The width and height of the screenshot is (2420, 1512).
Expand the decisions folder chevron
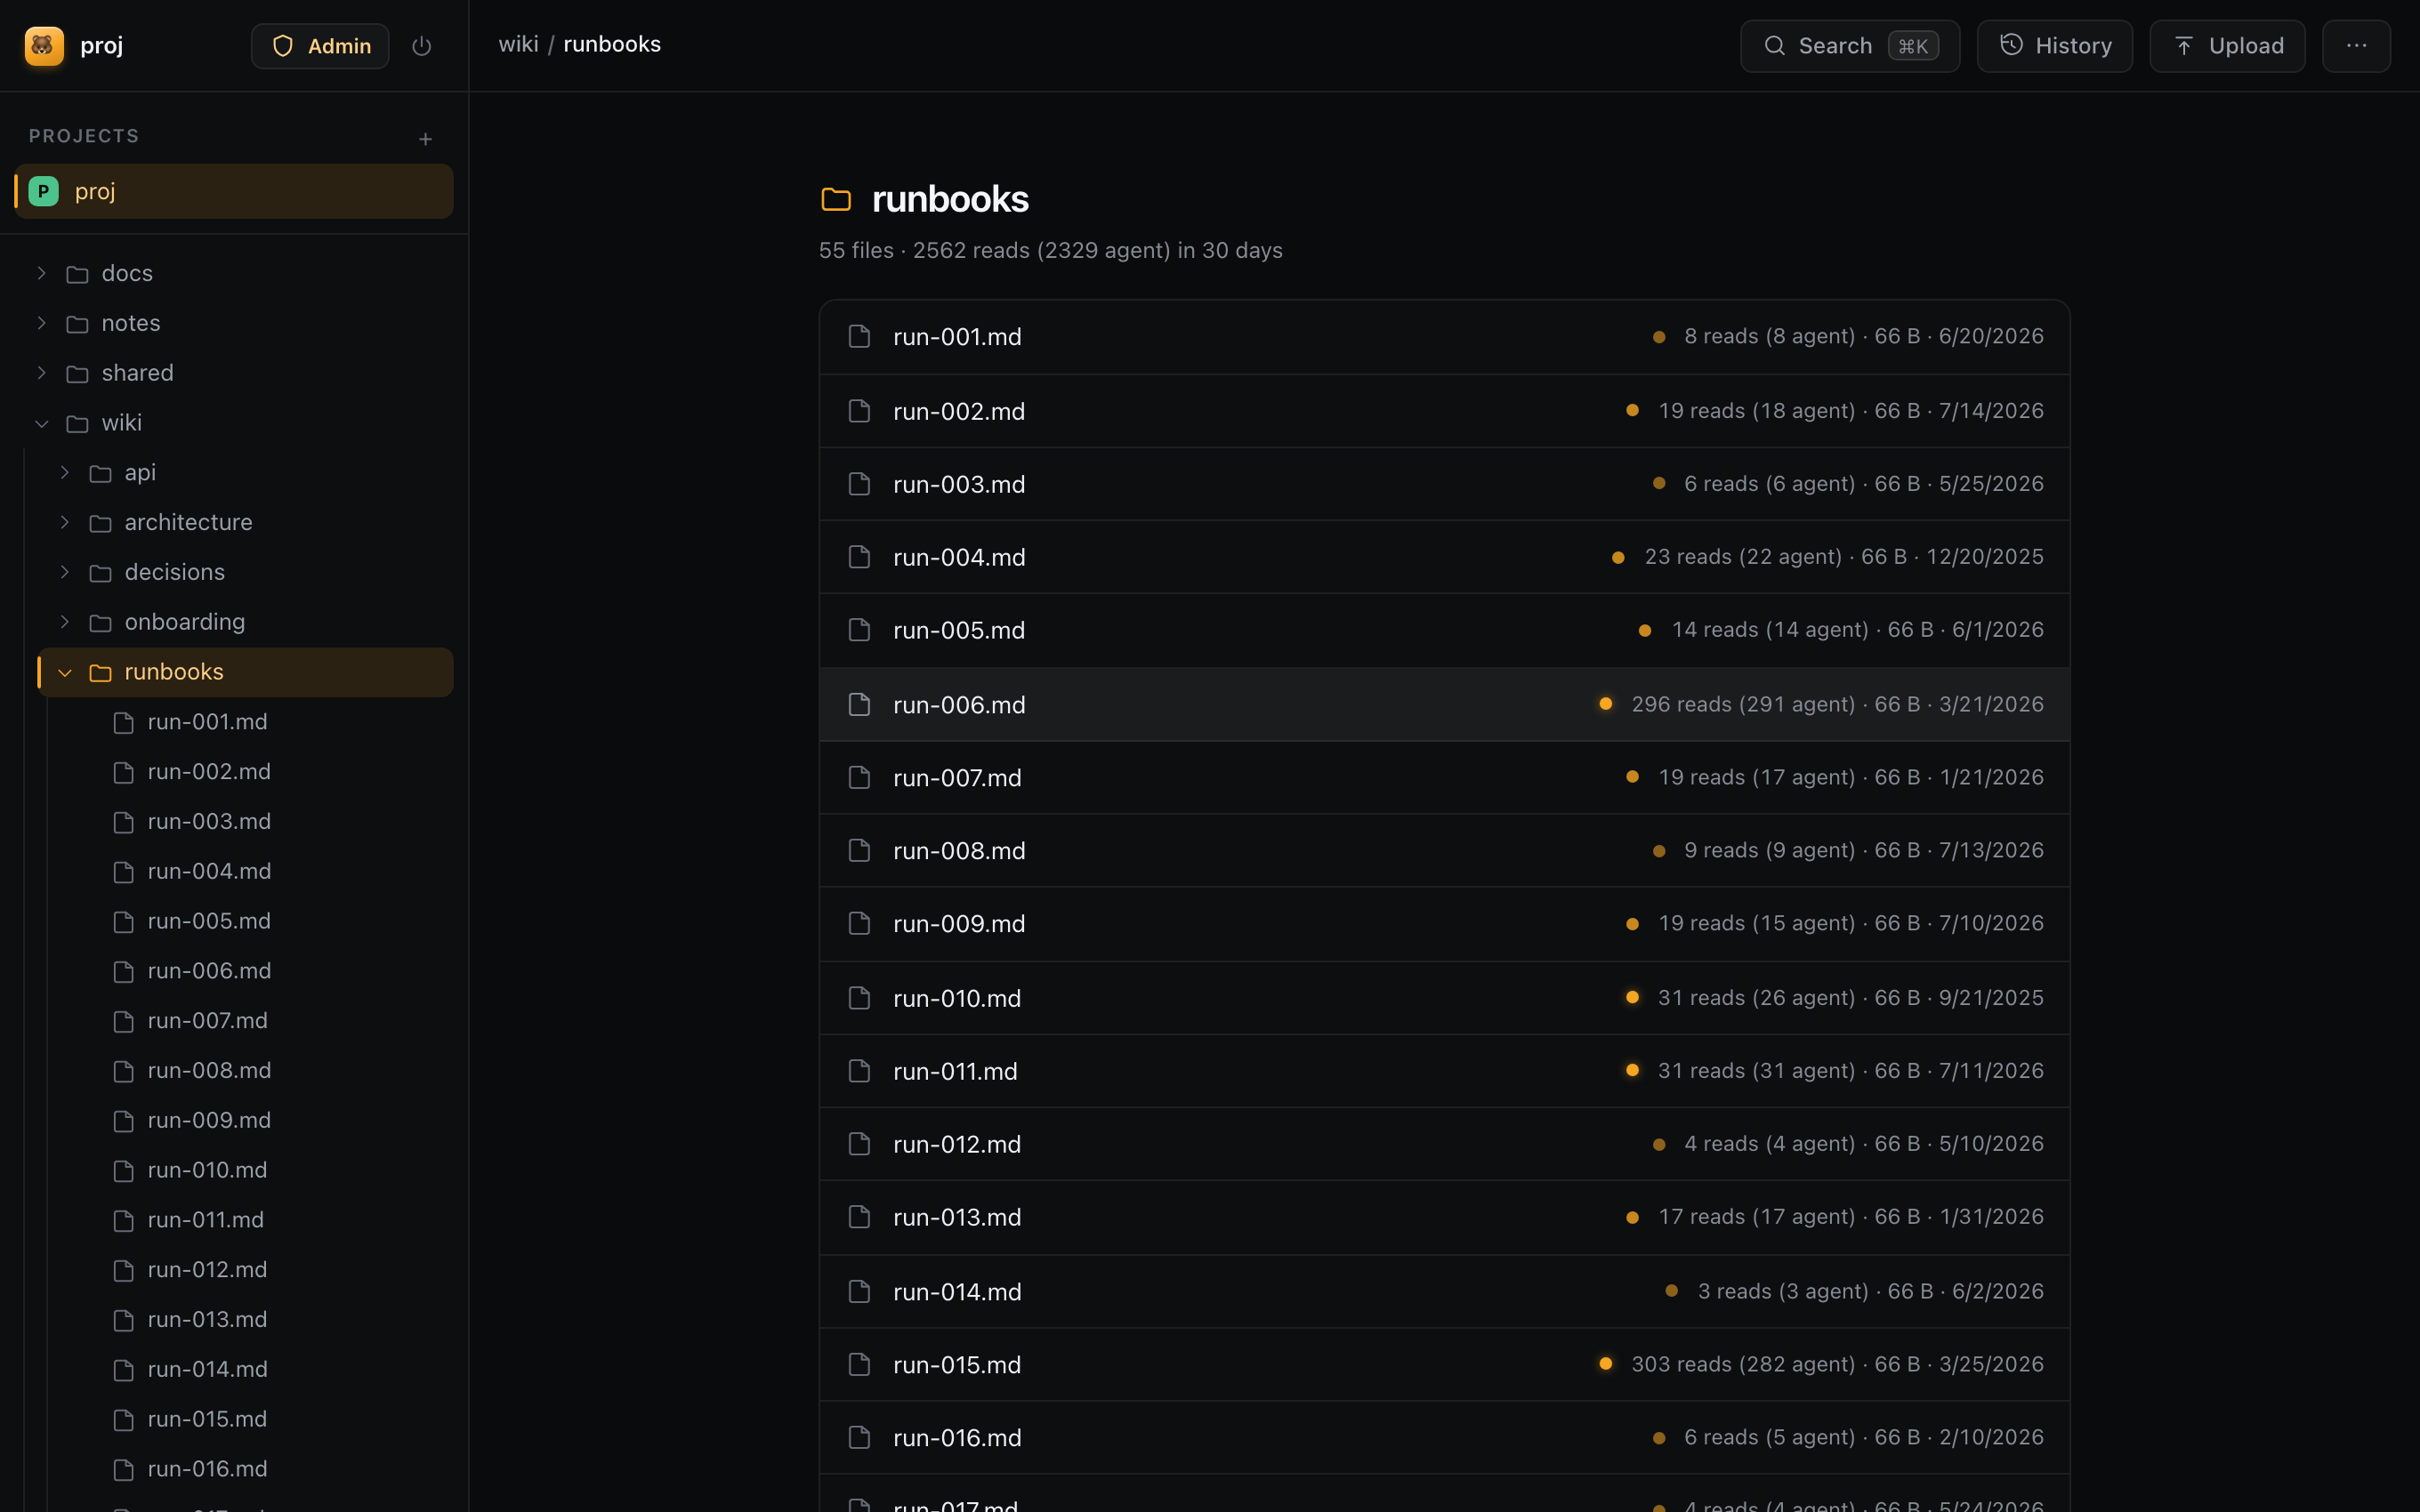[65, 572]
